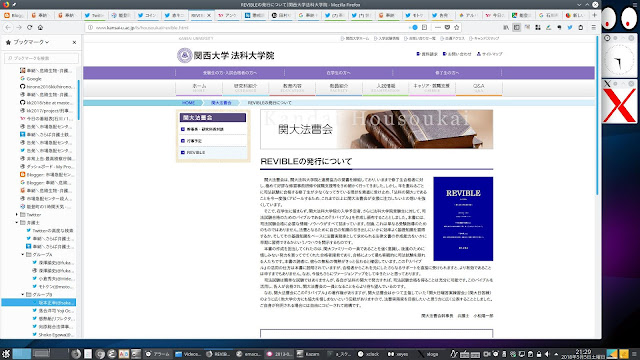
Task: Collapse the グループA bookmark folder
Action: 23,254
